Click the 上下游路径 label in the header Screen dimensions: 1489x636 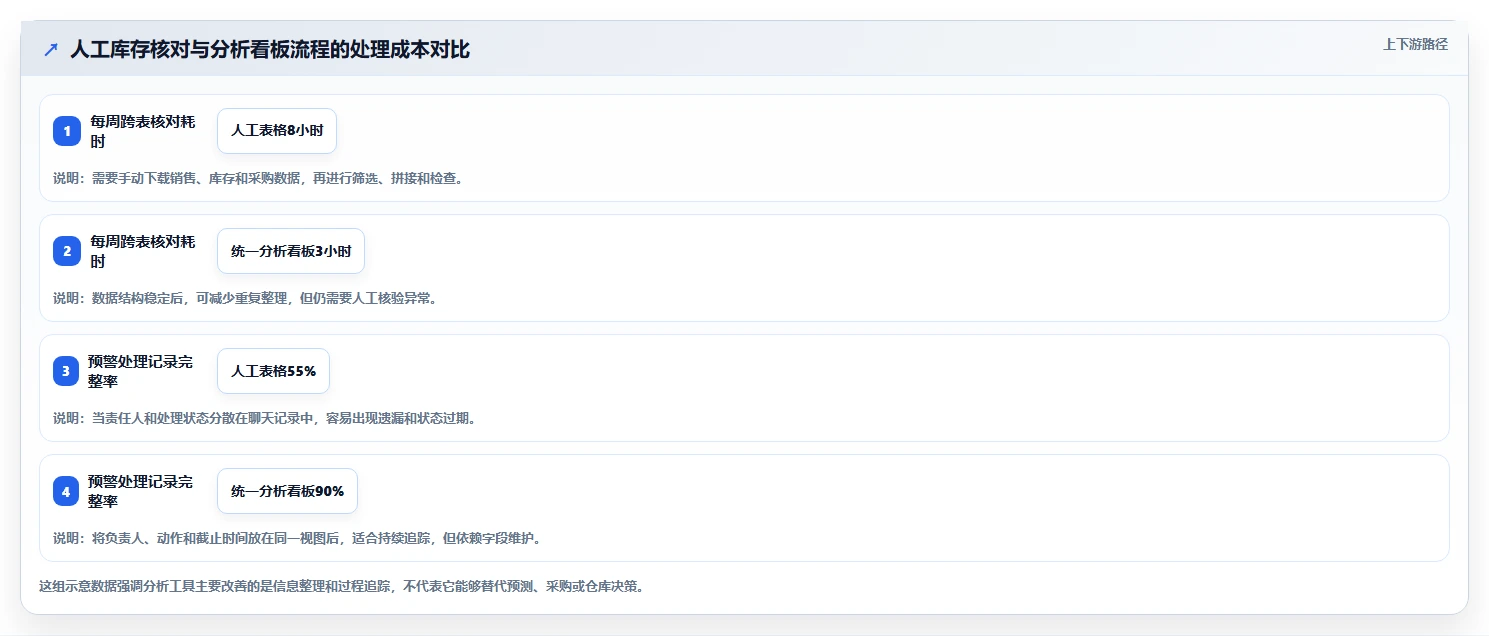1415,44
